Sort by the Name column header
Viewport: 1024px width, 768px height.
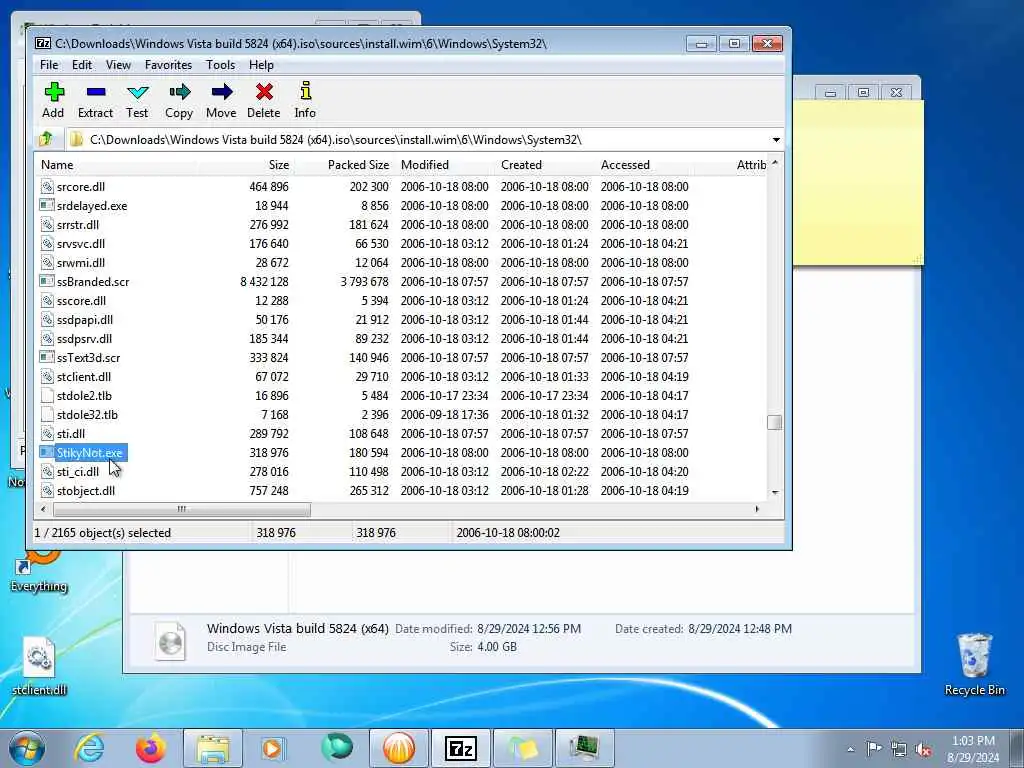(x=116, y=165)
